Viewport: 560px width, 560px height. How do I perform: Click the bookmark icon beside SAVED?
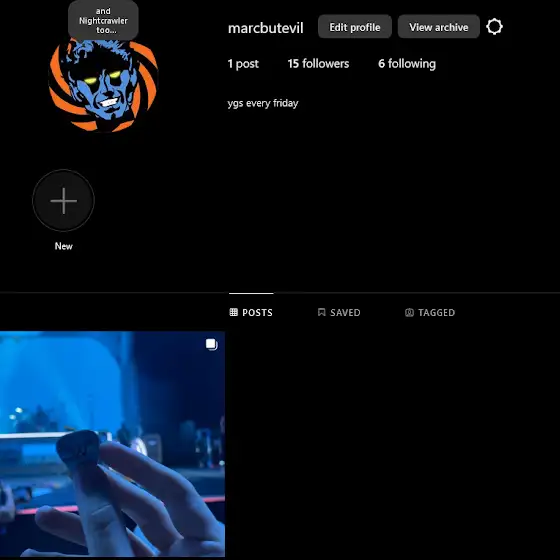(321, 312)
